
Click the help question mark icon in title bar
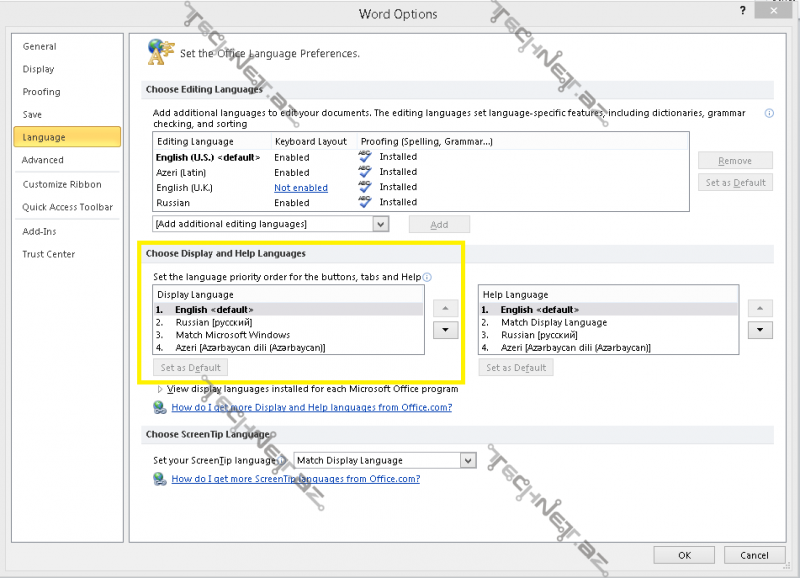click(742, 10)
